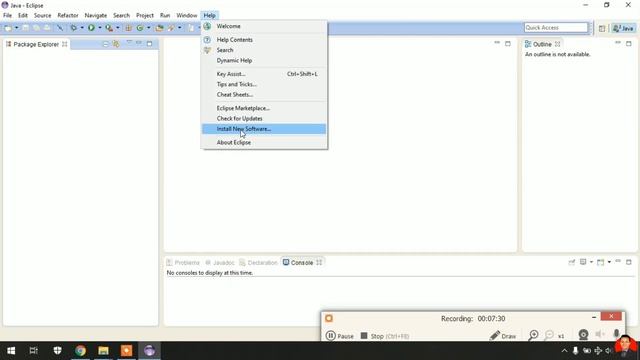Open the Run dropdown arrow
The width and height of the screenshot is (640, 360).
click(x=99, y=28)
